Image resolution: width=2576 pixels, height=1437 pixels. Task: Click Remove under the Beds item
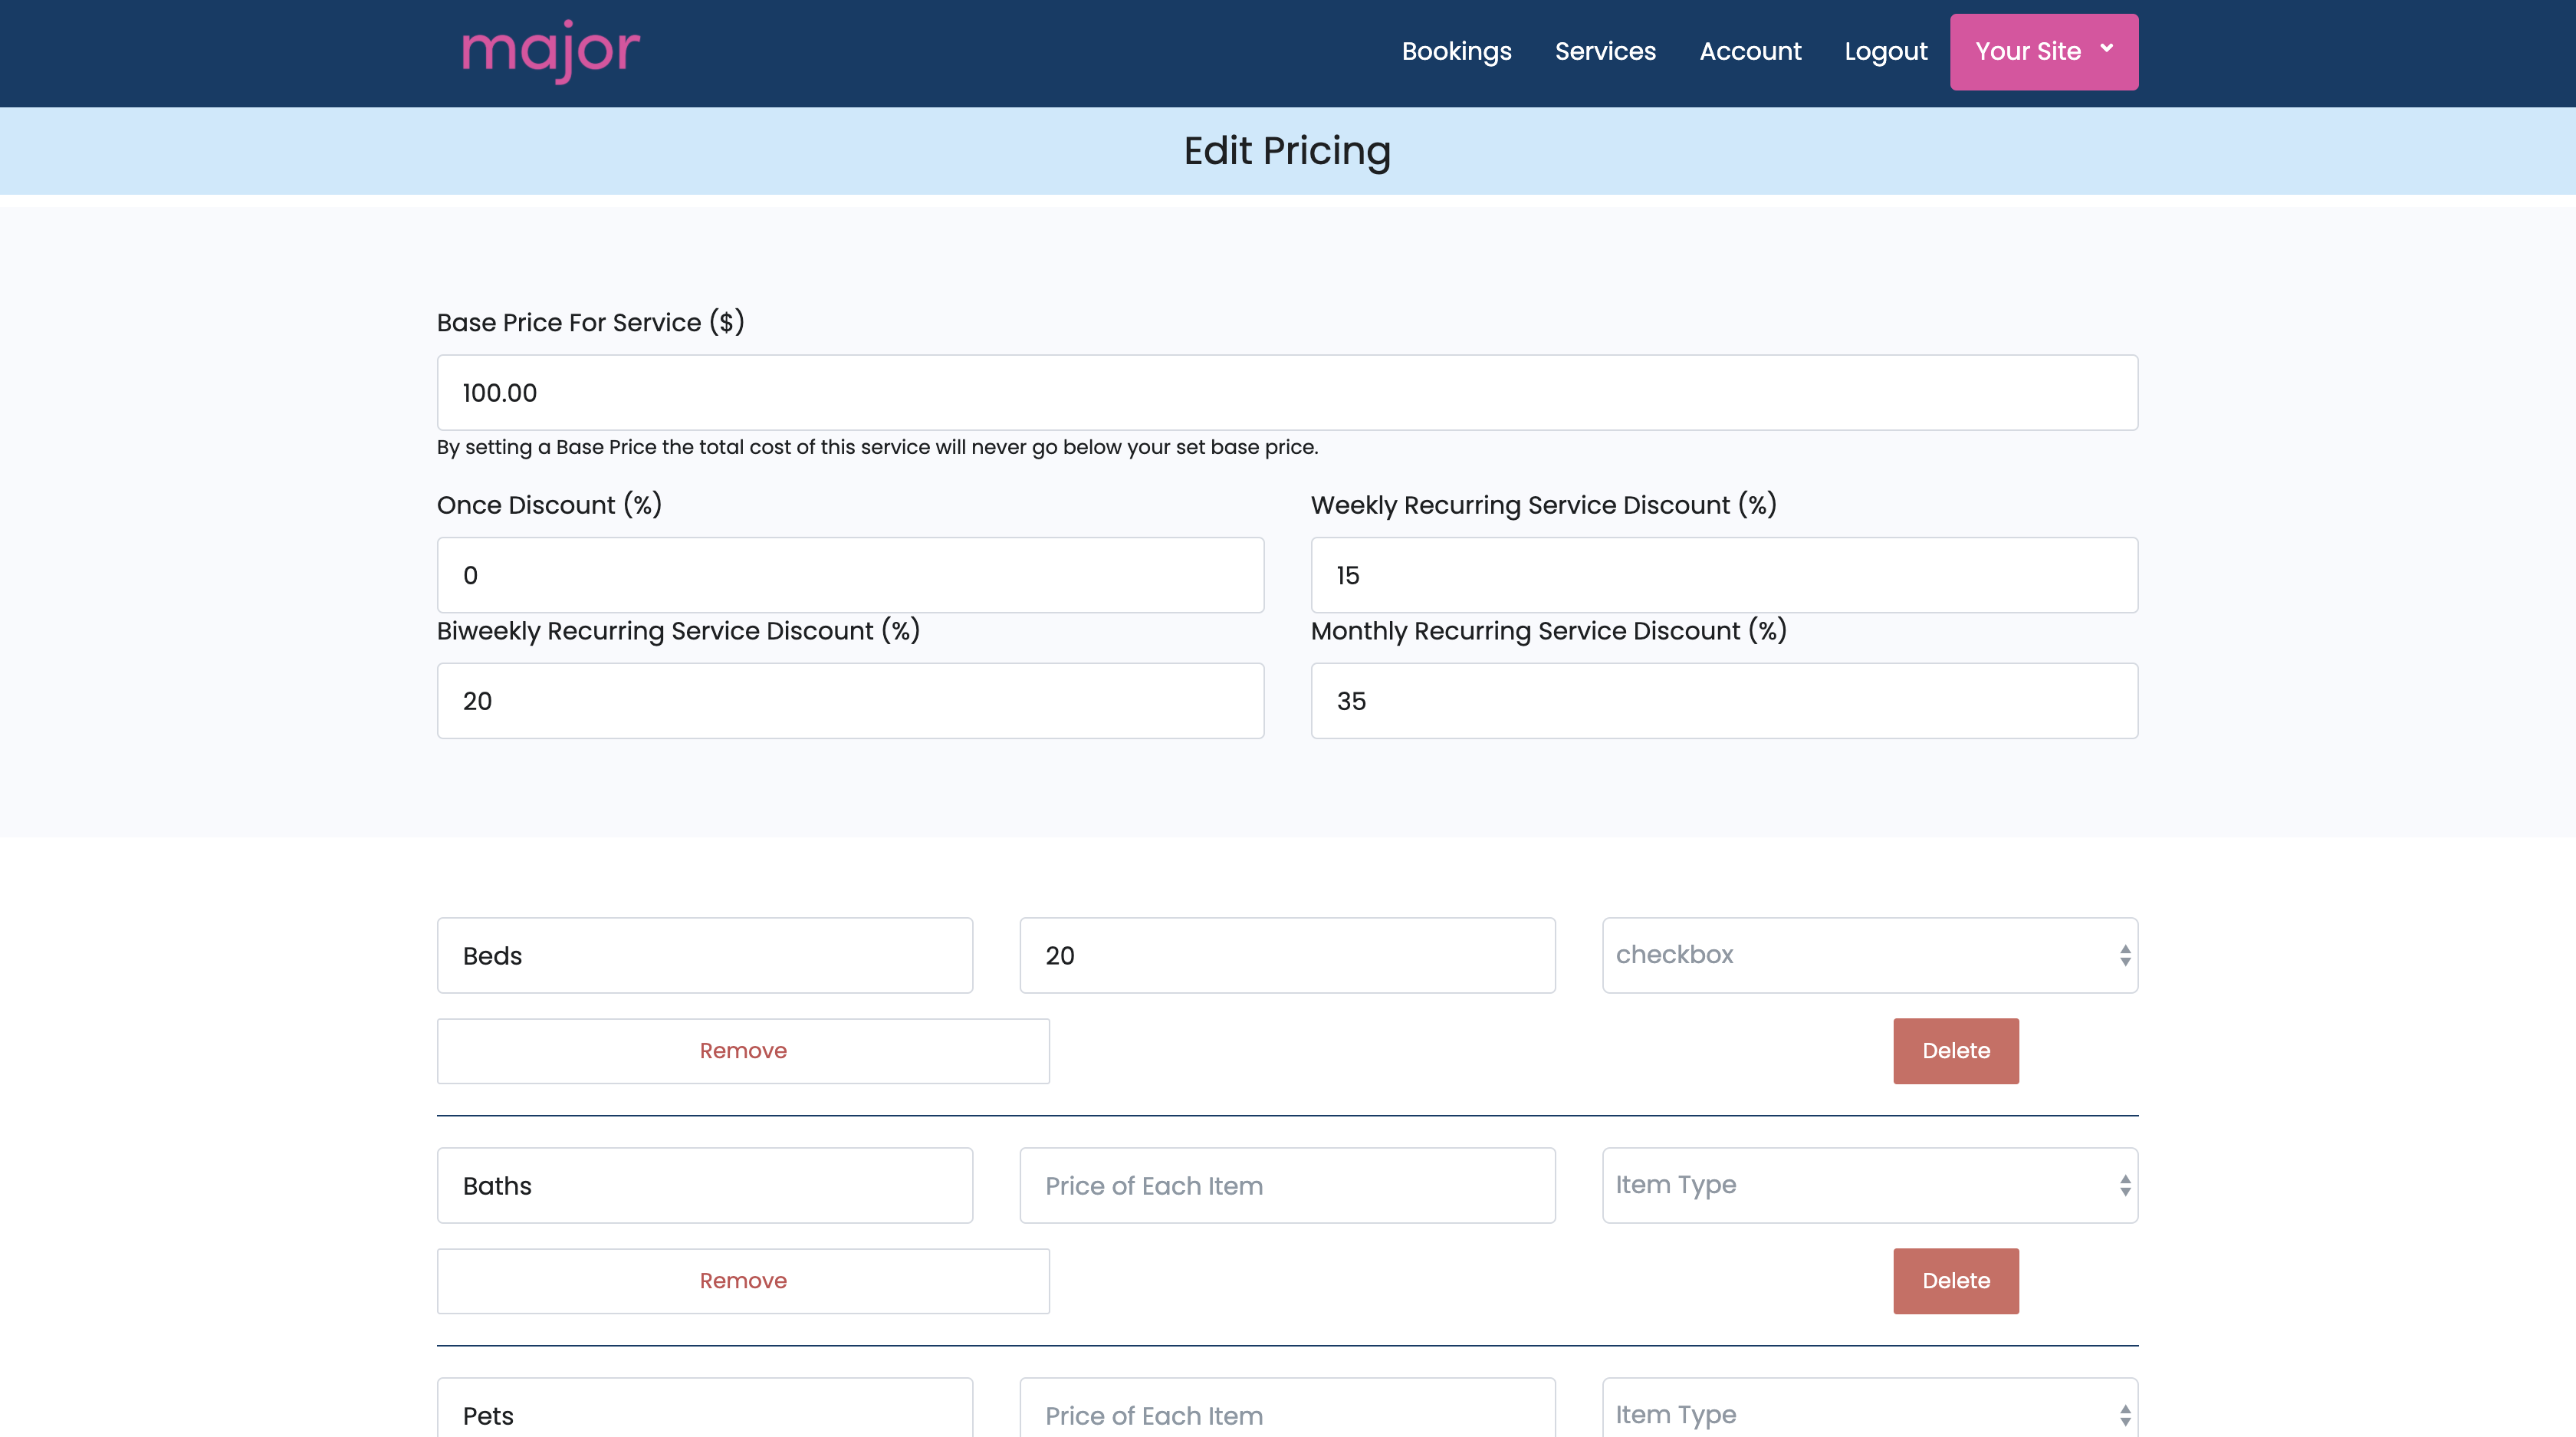click(x=743, y=1050)
